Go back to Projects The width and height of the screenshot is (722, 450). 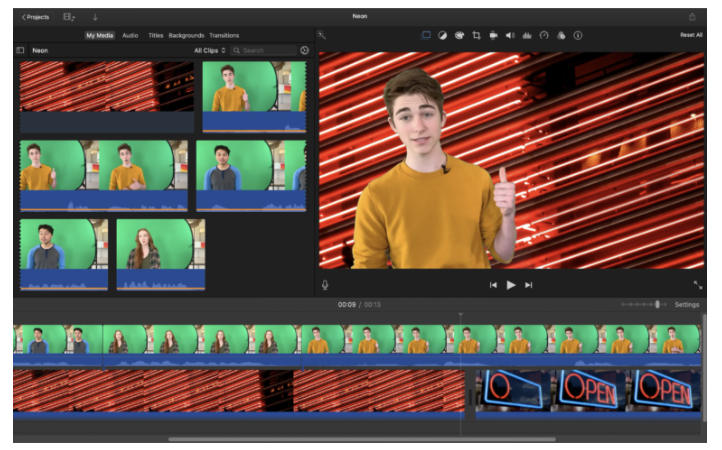(x=35, y=17)
